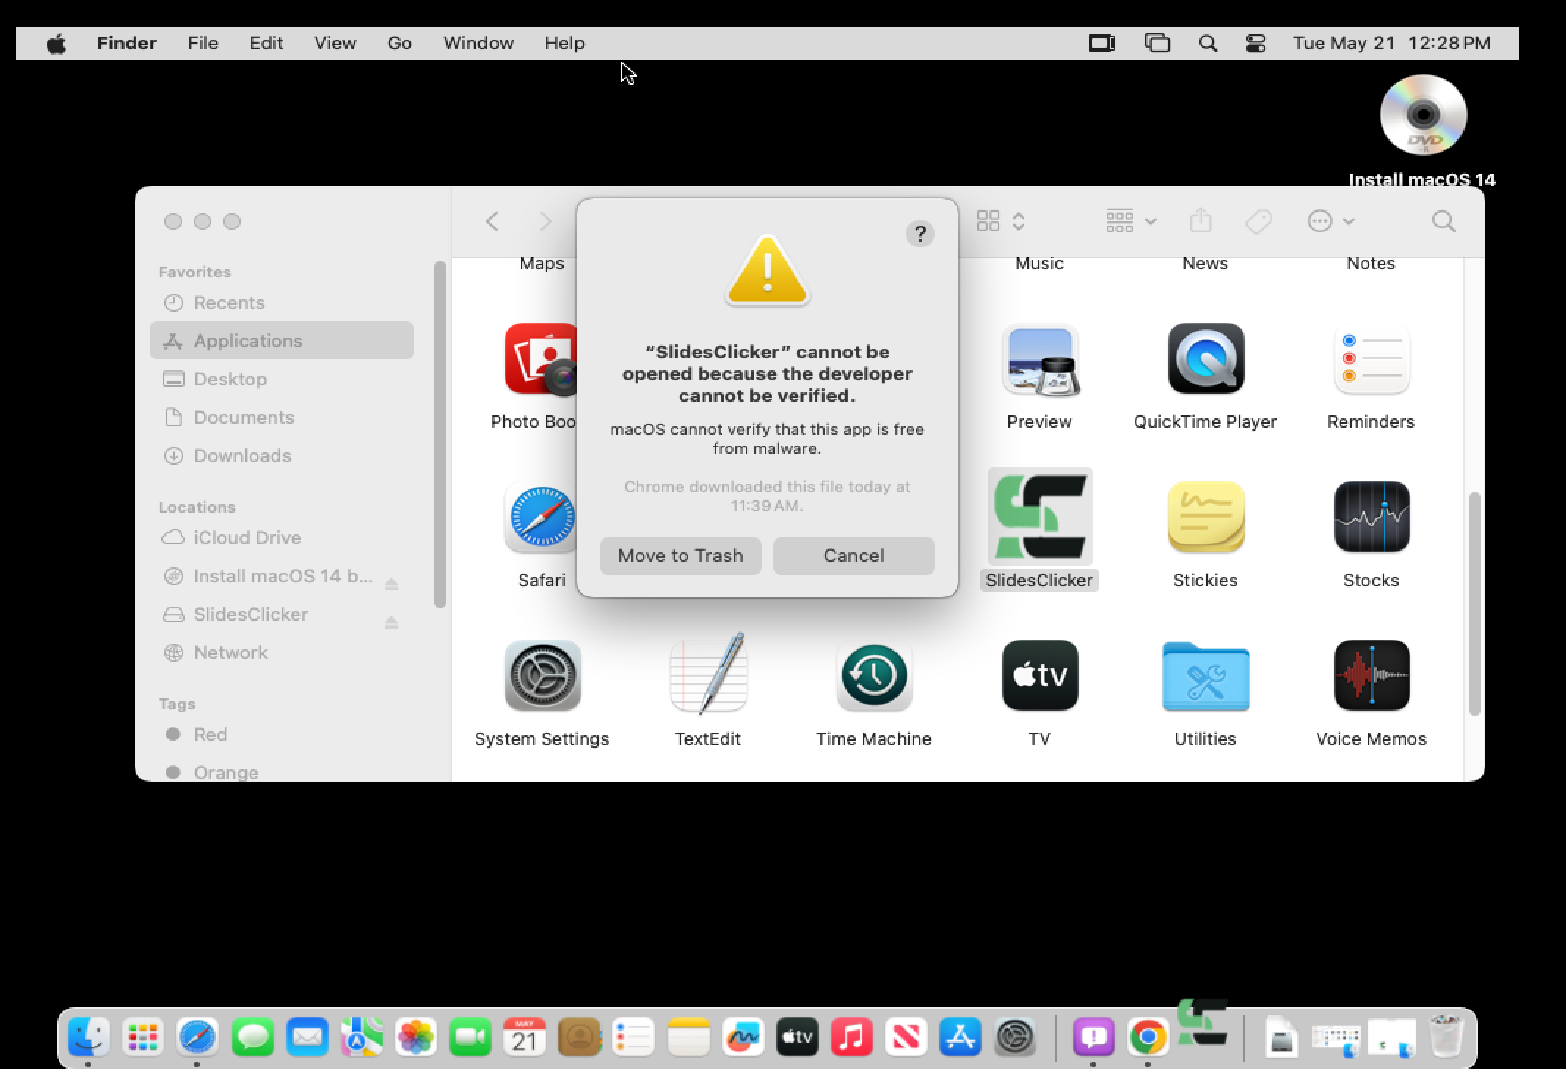
Task: Open the Install macOS 14 DVD on desktop
Action: pos(1423,116)
